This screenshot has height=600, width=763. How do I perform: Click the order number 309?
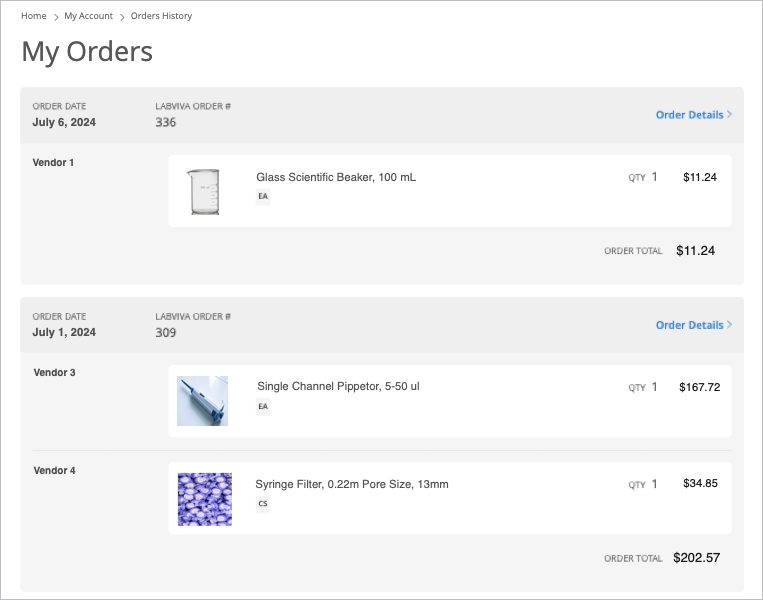165,332
